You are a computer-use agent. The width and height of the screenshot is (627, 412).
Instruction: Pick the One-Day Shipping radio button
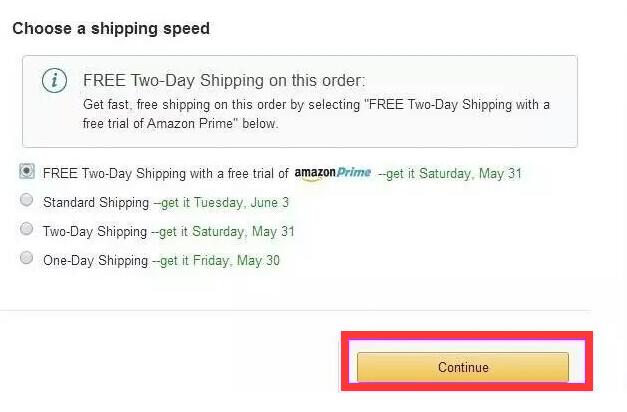(27, 258)
